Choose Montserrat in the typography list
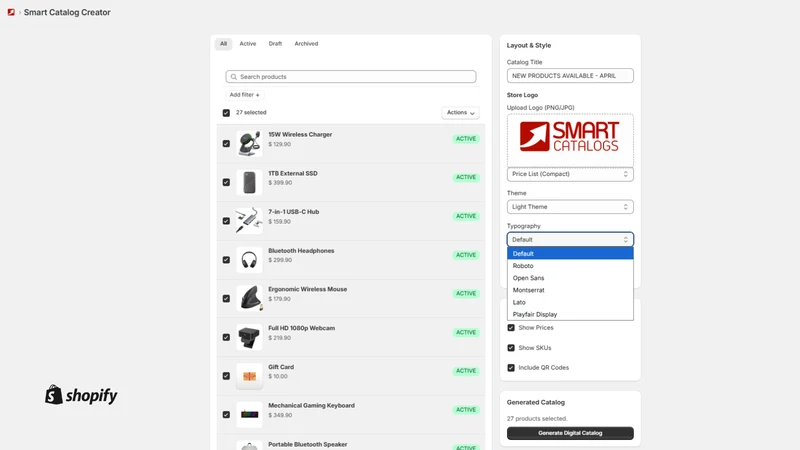 point(570,290)
